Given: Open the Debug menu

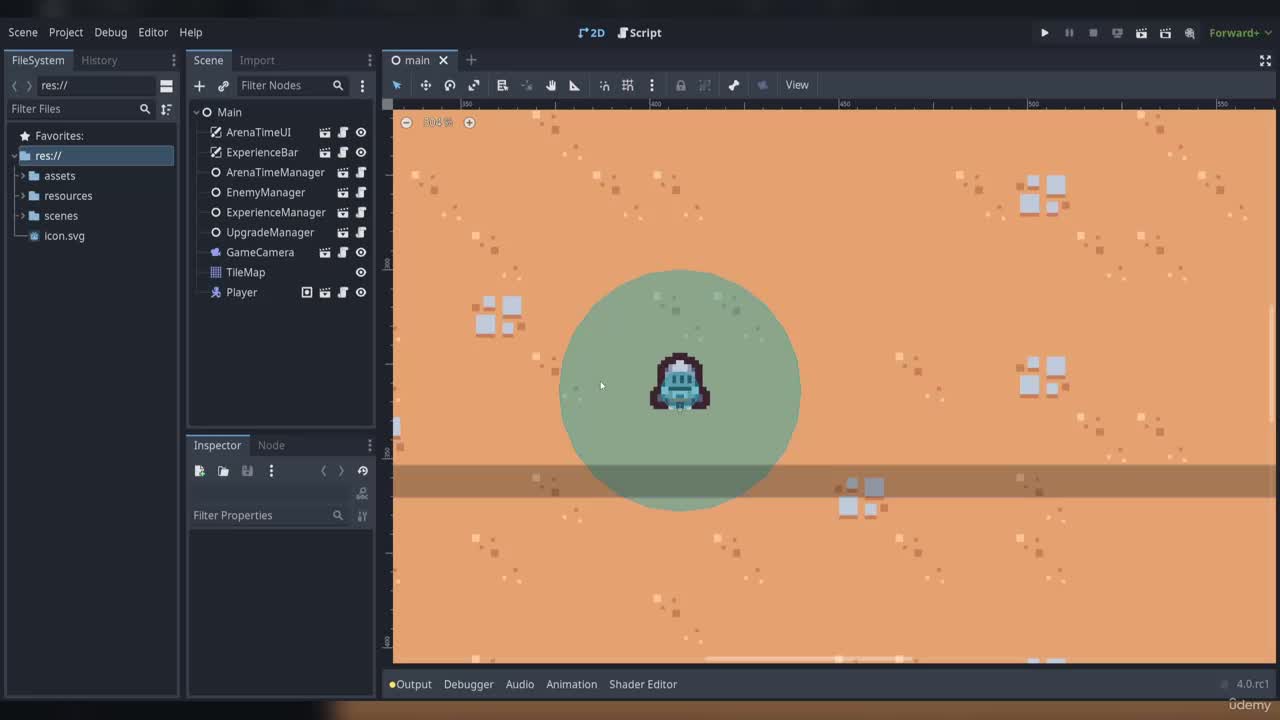Looking at the screenshot, I should pos(111,32).
